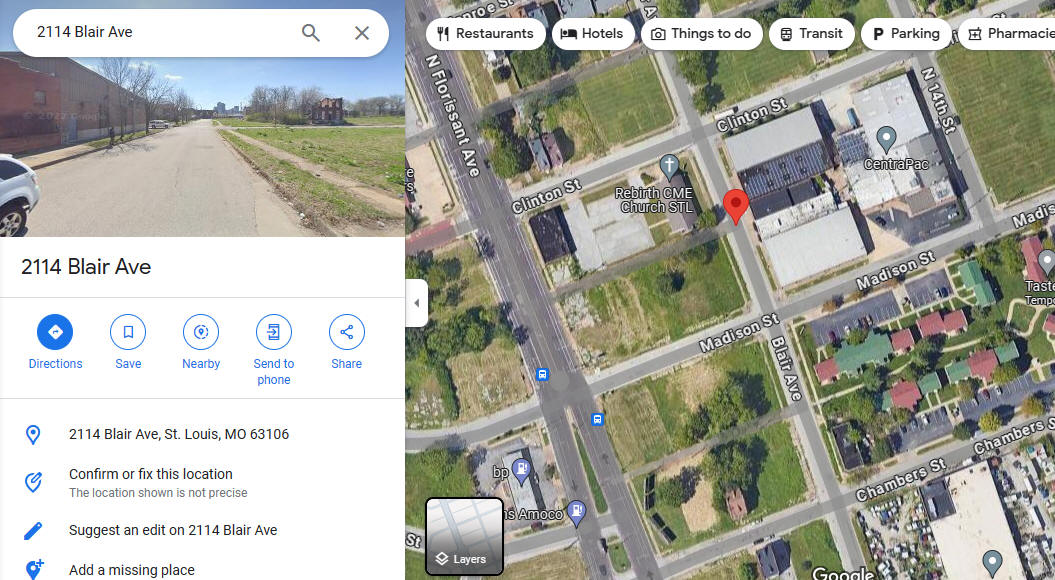
Task: Open the Layers map view switcher
Action: tap(464, 537)
